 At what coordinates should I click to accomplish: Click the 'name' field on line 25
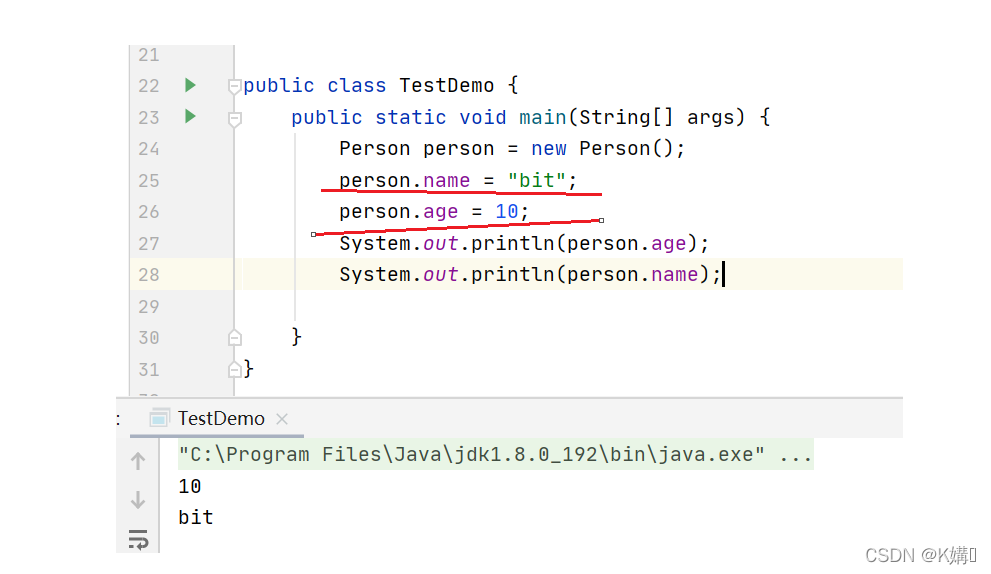pyautogui.click(x=446, y=180)
